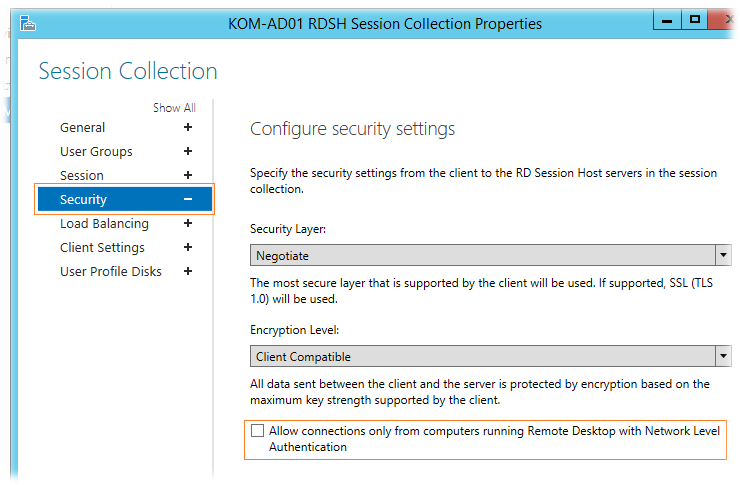
Task: Go to the User Groups tab
Action: pyautogui.click(x=96, y=151)
